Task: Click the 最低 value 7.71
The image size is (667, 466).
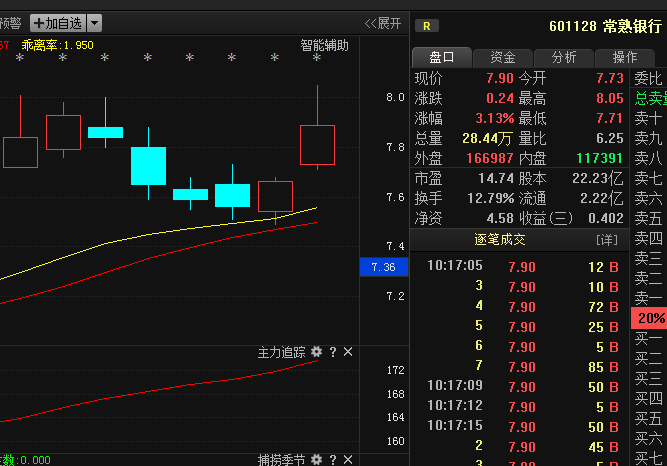Action: pos(610,118)
